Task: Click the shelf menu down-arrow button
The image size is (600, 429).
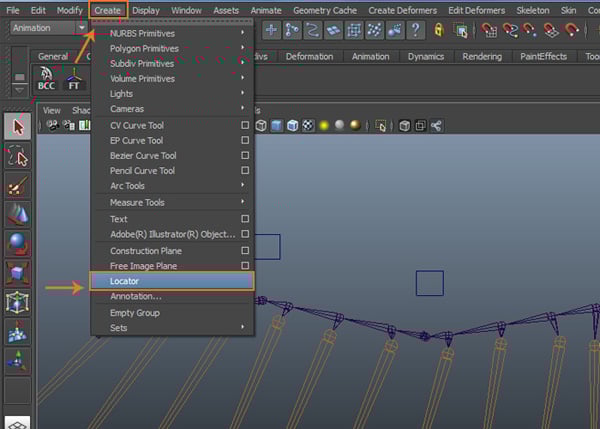Action: [x=20, y=90]
